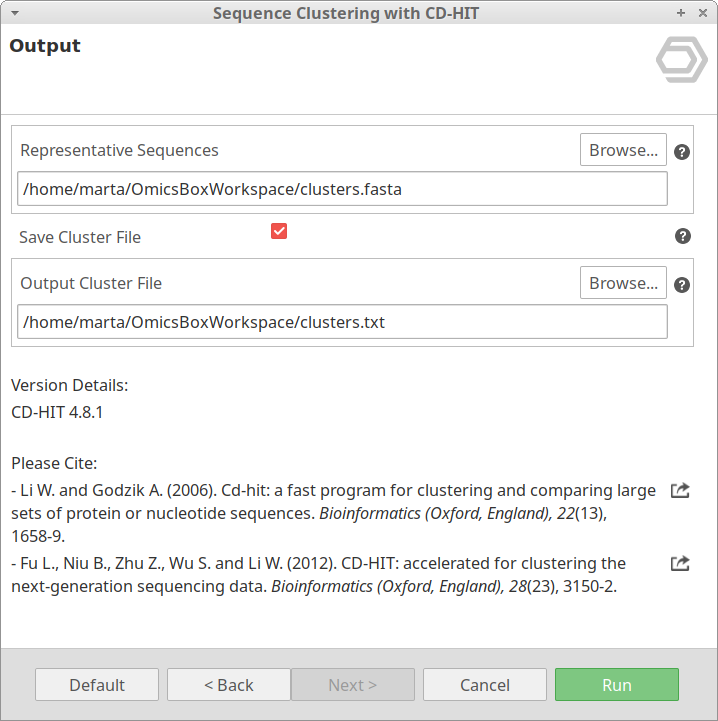Open the window menu arrow in title bar
This screenshot has height=721, width=718.
(x=14, y=13)
